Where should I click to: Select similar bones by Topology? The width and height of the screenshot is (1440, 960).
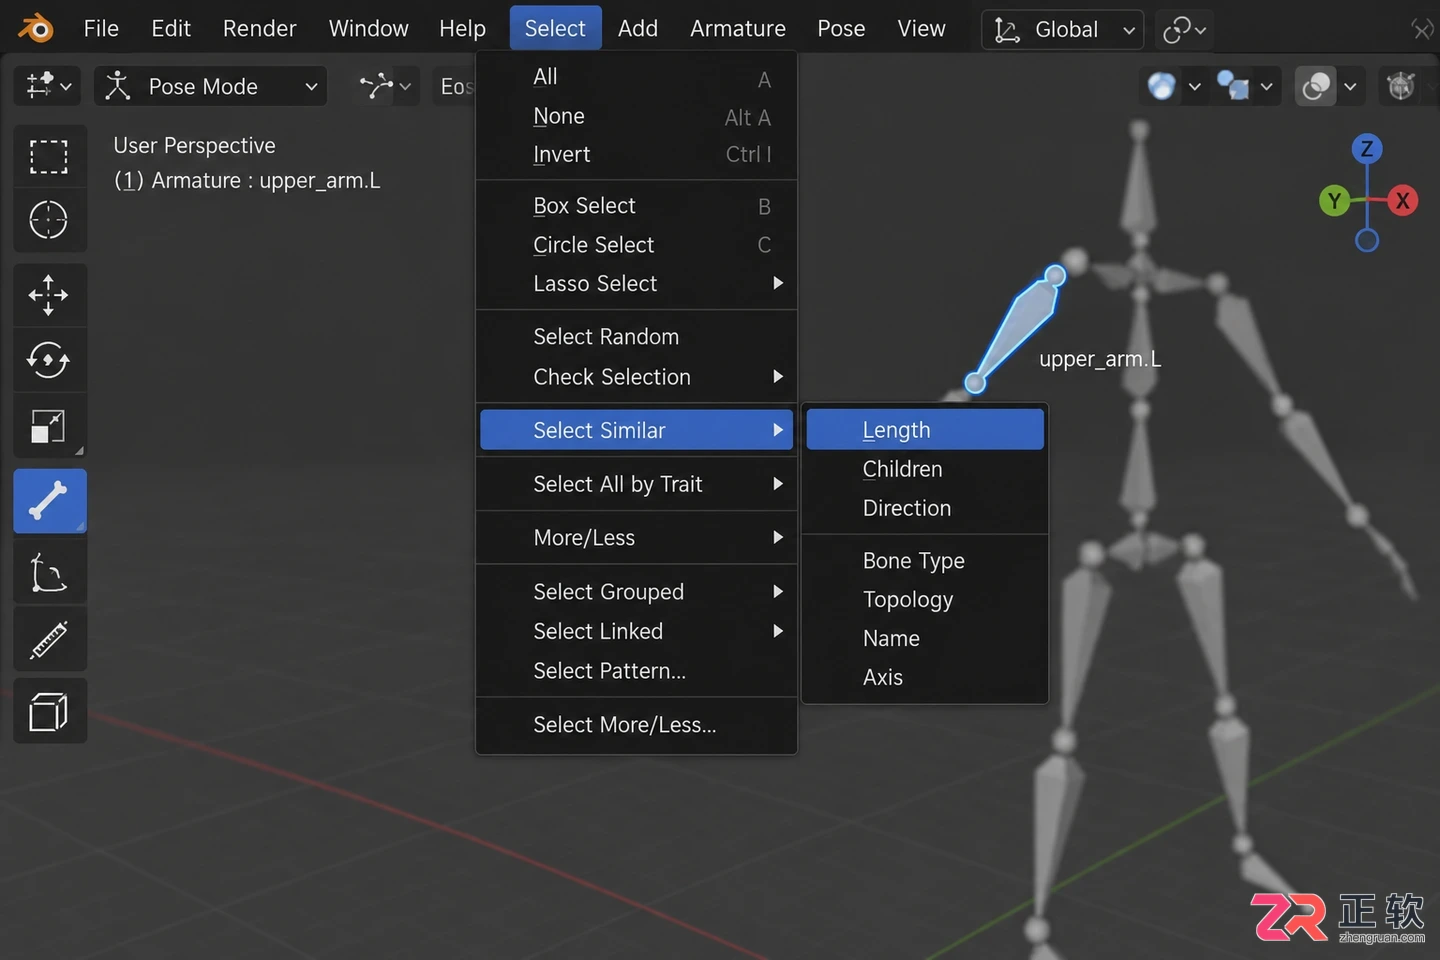click(925, 600)
